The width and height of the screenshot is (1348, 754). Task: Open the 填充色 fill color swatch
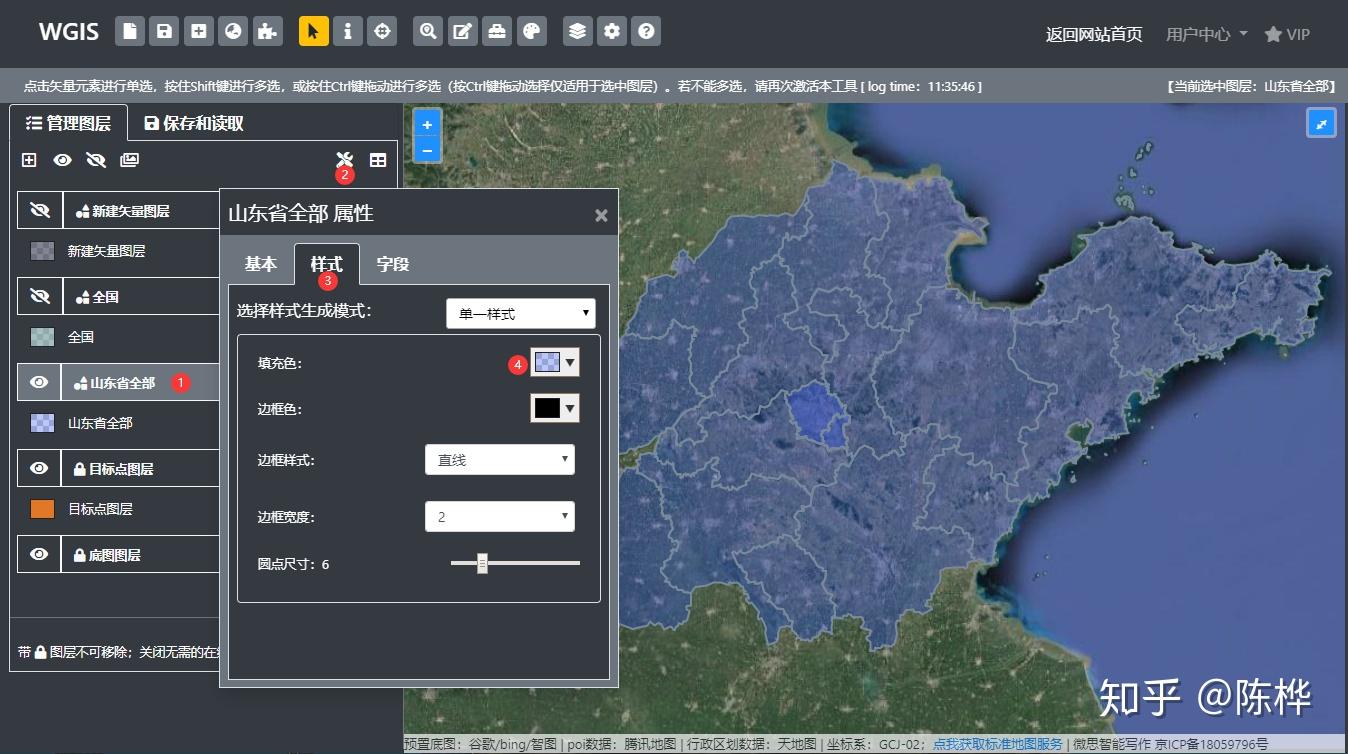tap(554, 363)
